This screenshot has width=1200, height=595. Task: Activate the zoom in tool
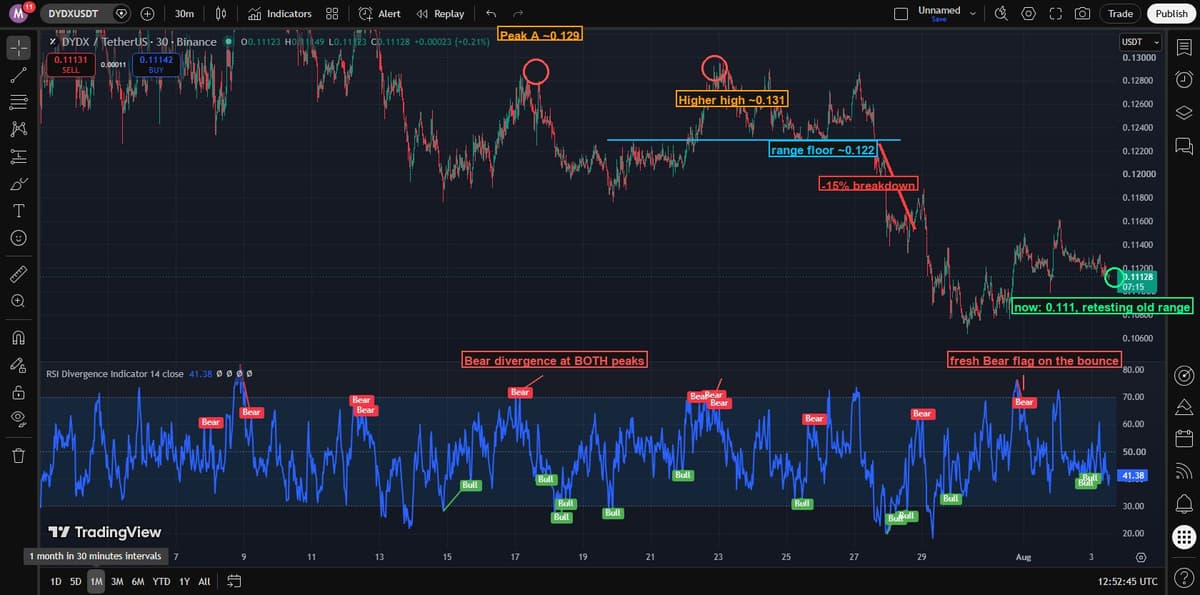pos(18,300)
